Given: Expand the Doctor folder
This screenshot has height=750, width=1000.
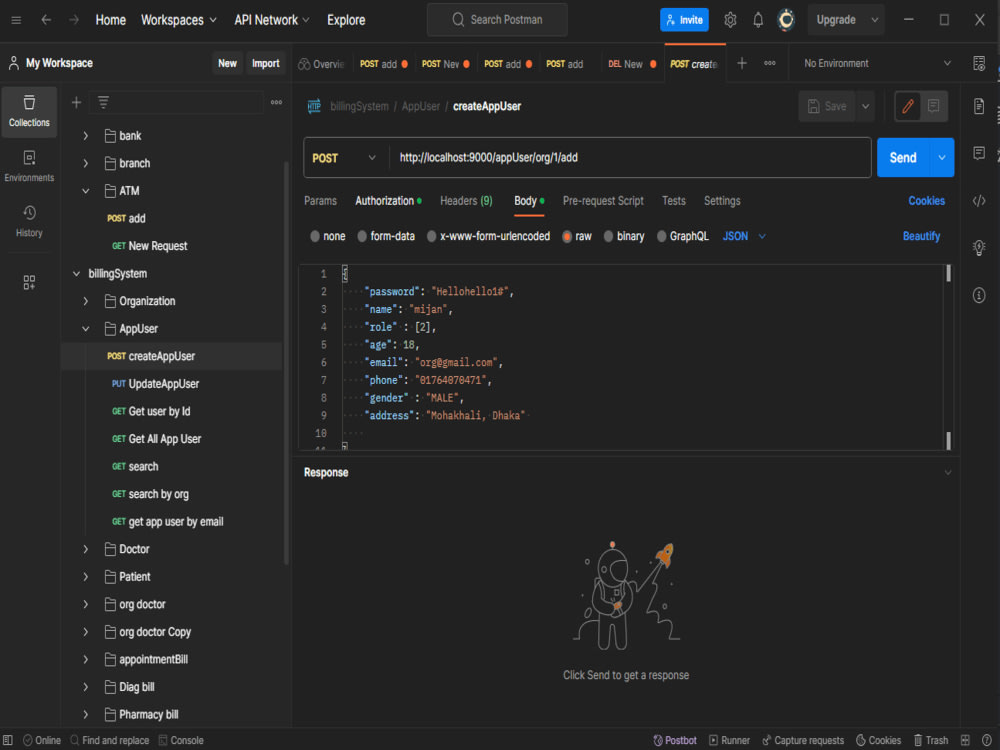Looking at the screenshot, I should pos(85,549).
